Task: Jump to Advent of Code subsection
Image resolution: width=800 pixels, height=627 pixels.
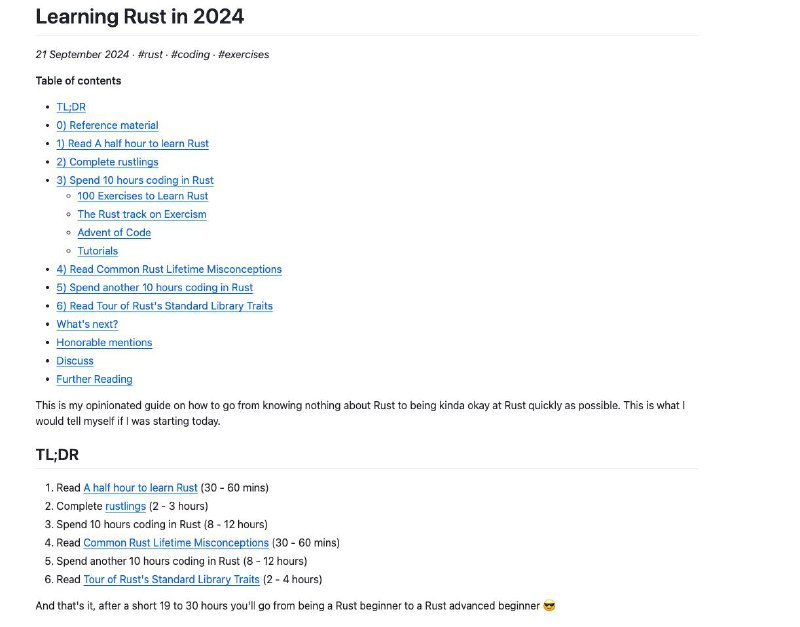Action: (114, 233)
